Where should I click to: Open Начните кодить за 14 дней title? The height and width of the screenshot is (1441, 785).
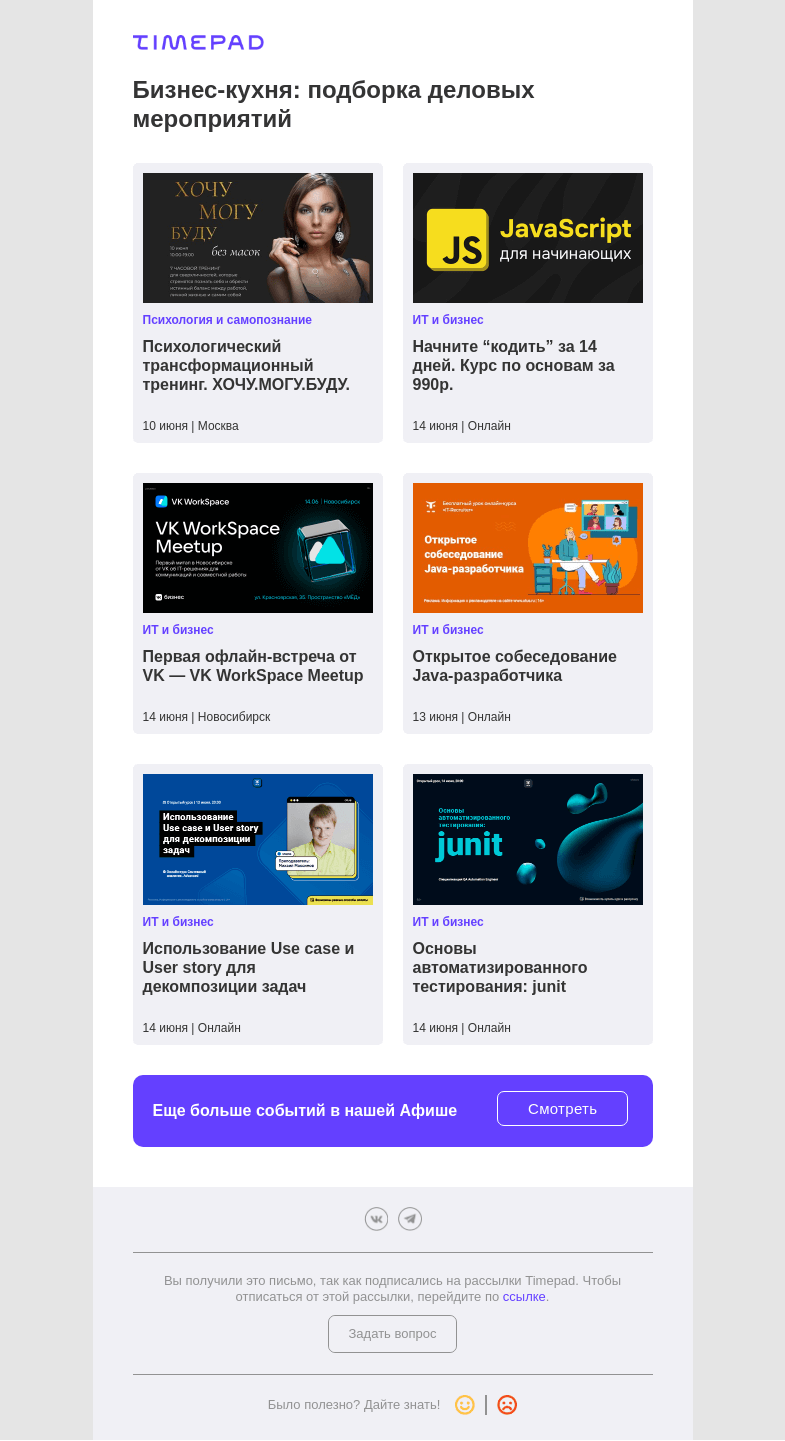514,366
